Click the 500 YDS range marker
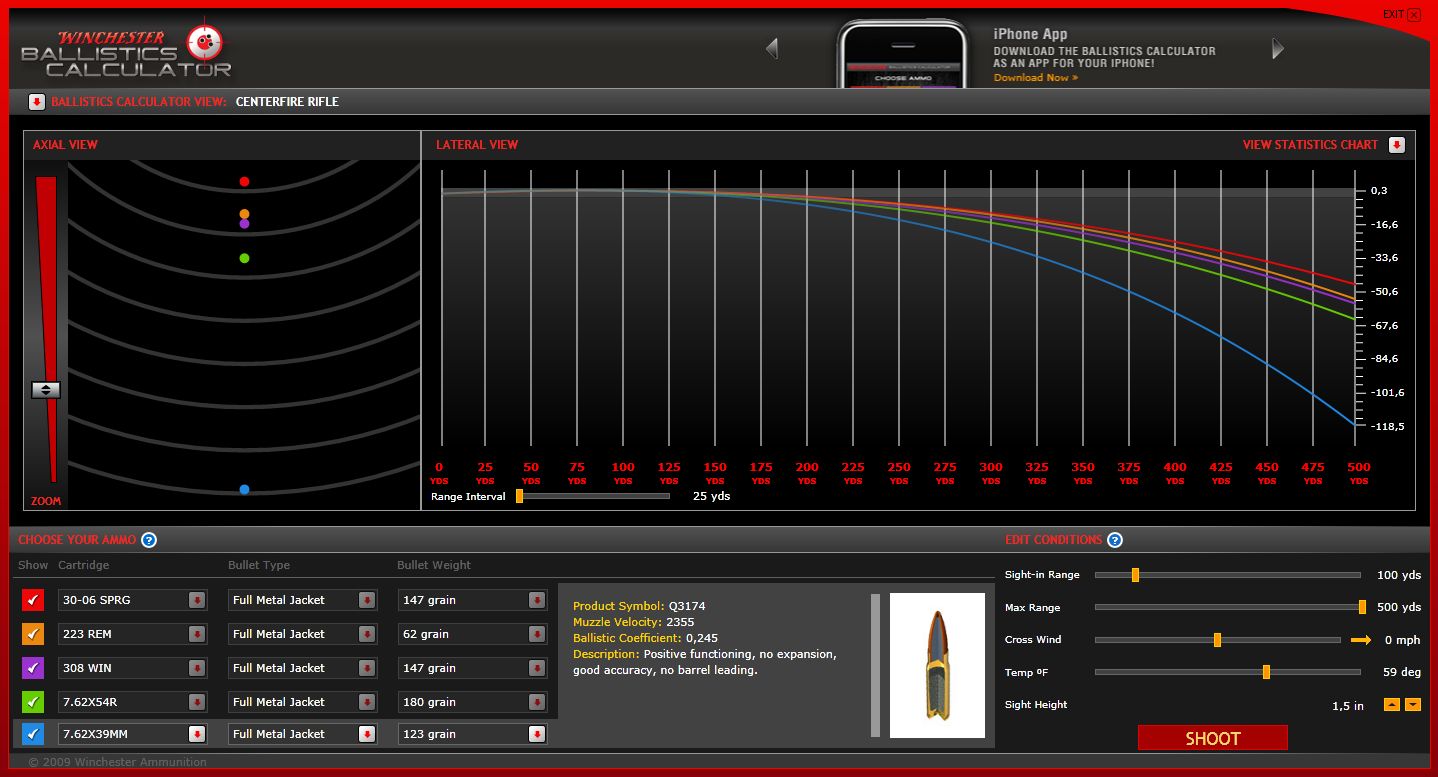This screenshot has width=1438, height=777. (1358, 472)
